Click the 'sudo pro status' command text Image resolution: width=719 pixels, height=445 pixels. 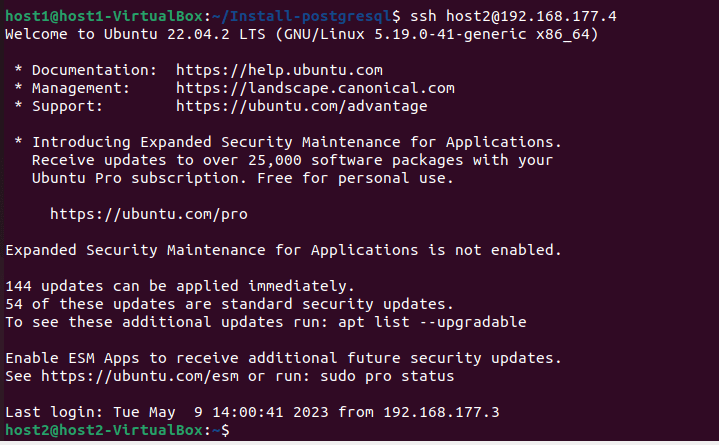tap(387, 376)
